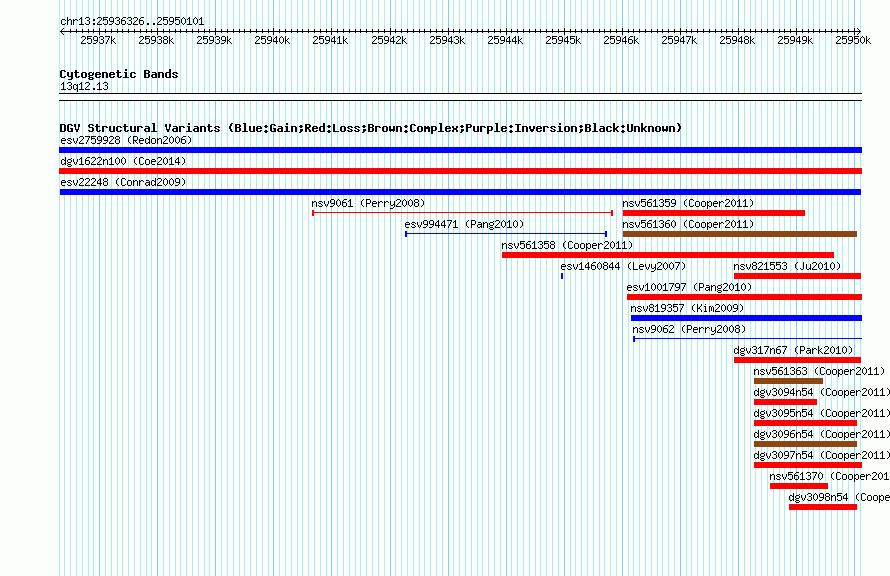This screenshot has width=890, height=576.
Task: Click the 25944k ruler tick label
Action: click(505, 40)
